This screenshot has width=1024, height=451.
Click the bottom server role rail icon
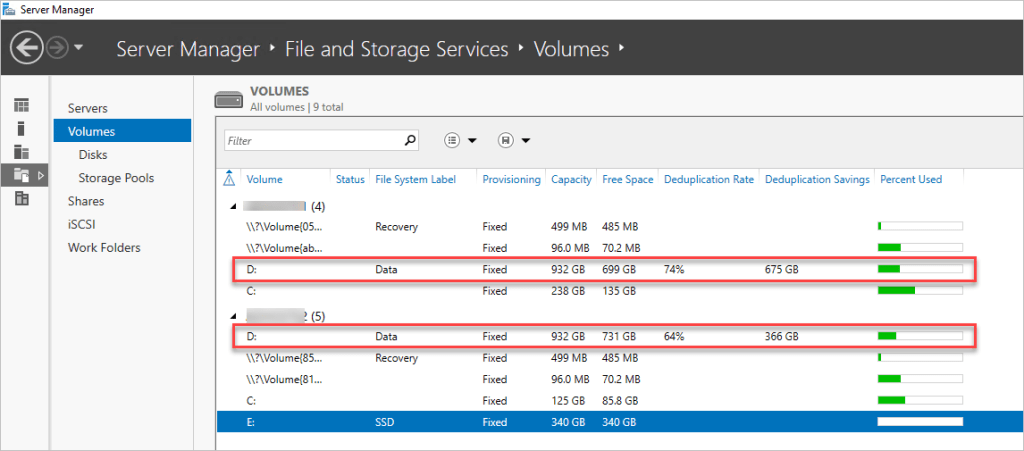pyautogui.click(x=21, y=199)
